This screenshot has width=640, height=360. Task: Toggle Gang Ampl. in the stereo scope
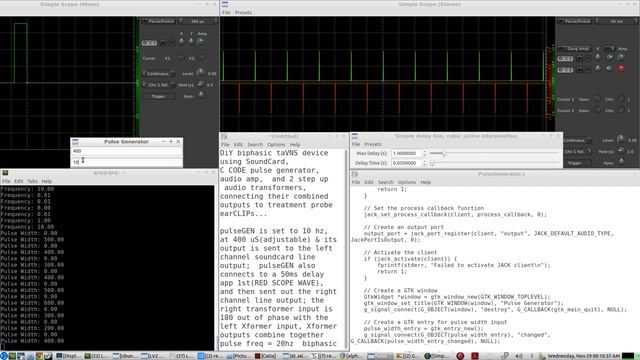(x=575, y=49)
